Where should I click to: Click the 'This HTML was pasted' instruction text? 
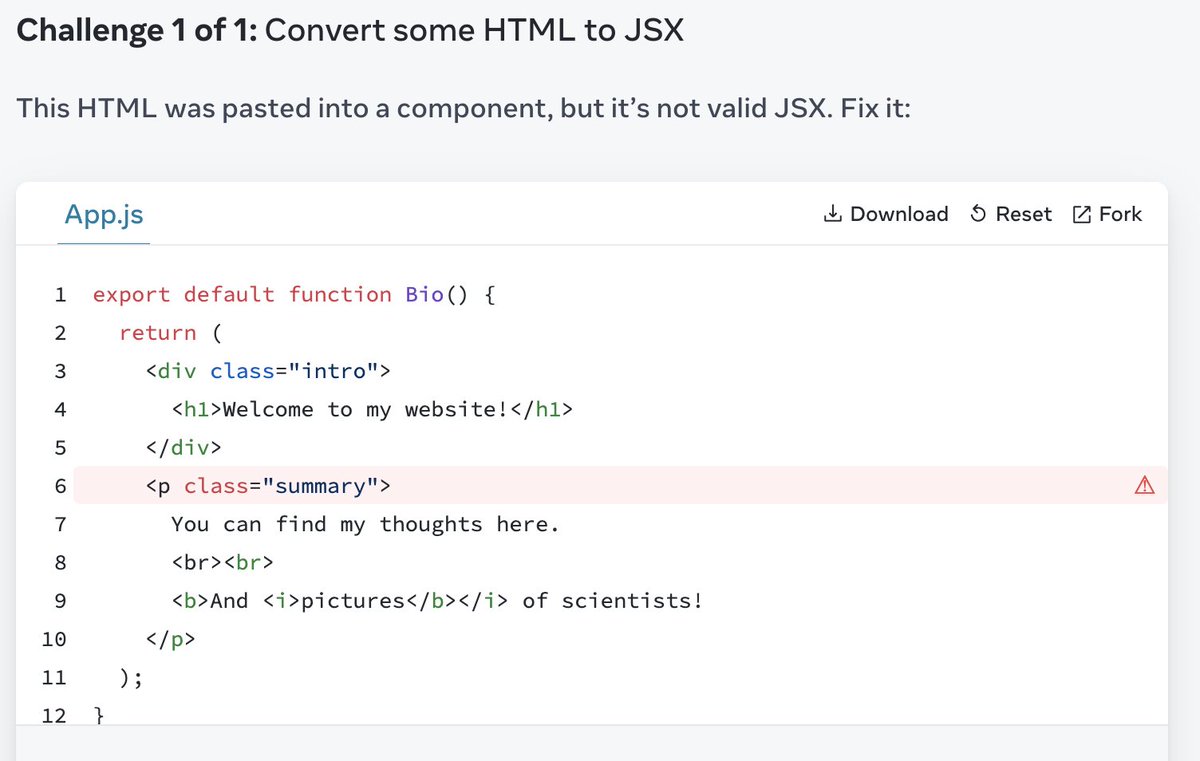463,106
